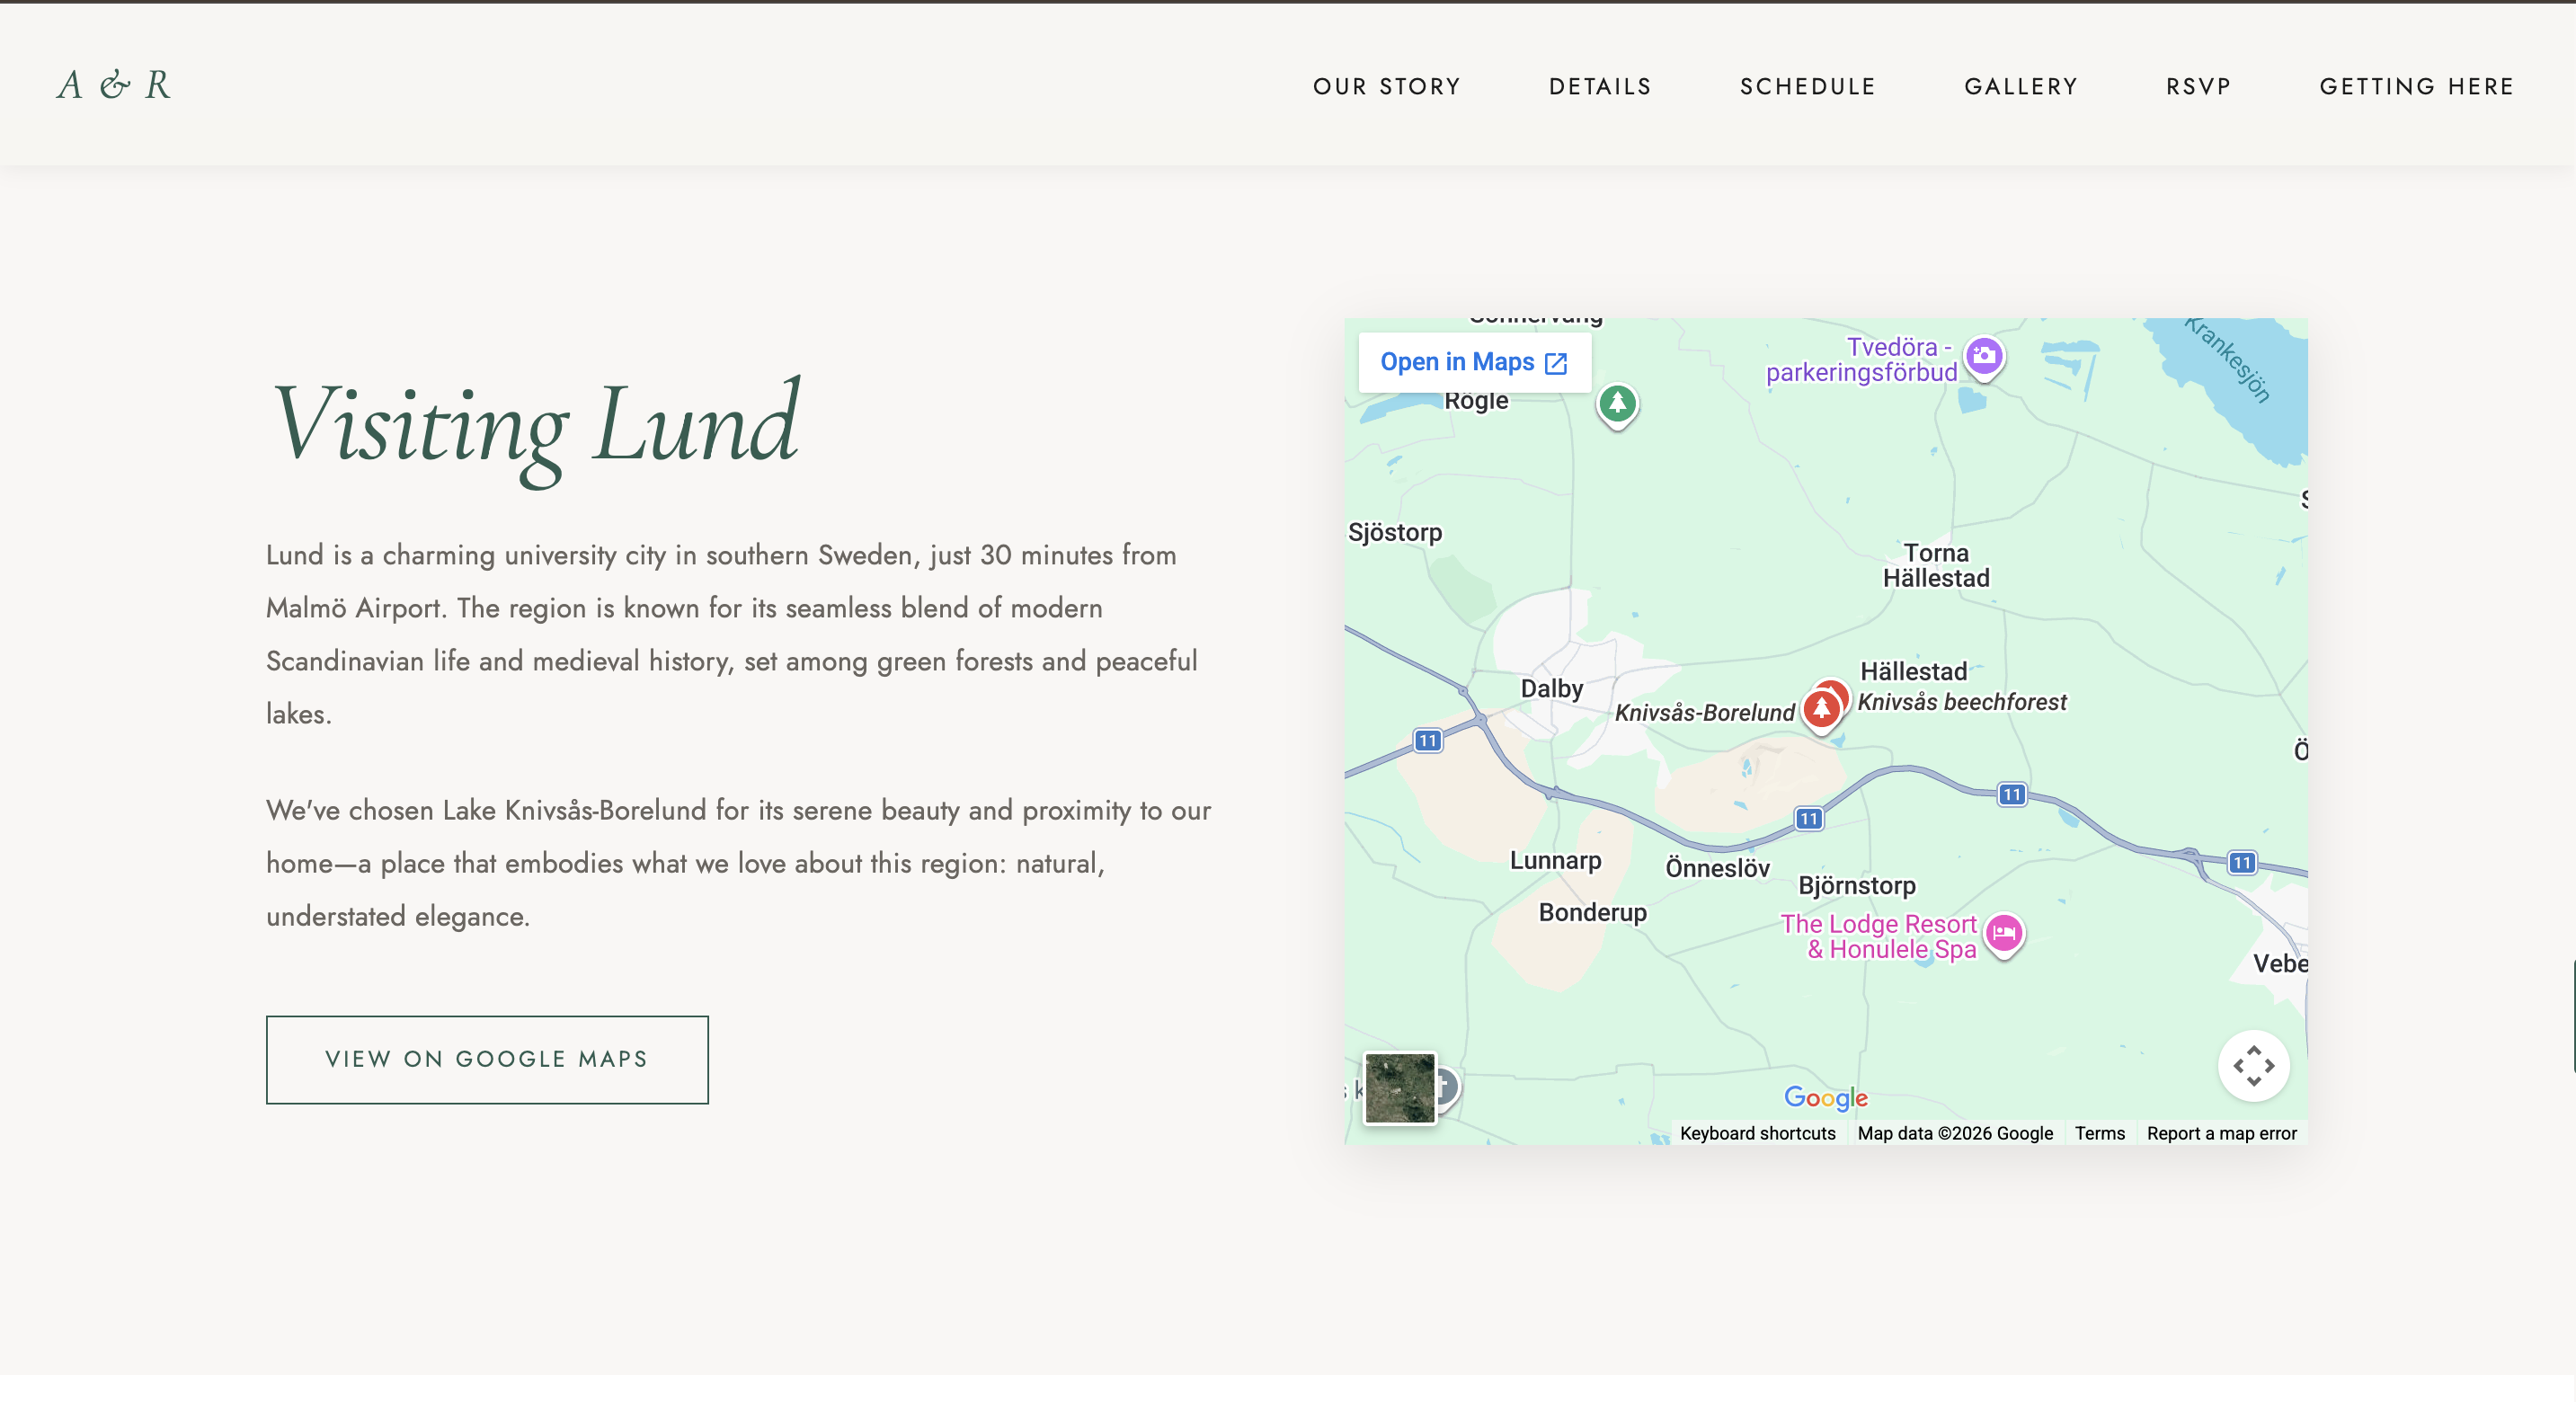Image resolution: width=2576 pixels, height=1402 pixels.
Task: Click the Tvedöra - parkeringsförbud label
Action: point(1861,360)
